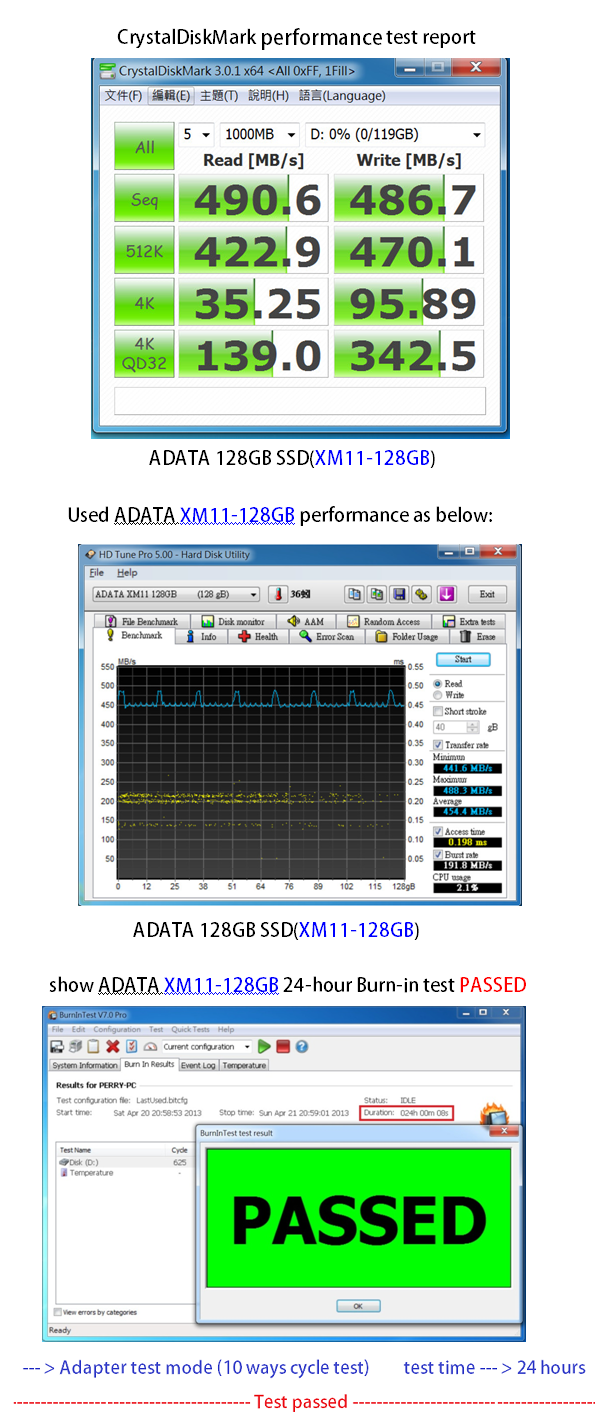Select the Write radio button in HD Tune
This screenshot has width=600, height=1424.
coord(438,694)
